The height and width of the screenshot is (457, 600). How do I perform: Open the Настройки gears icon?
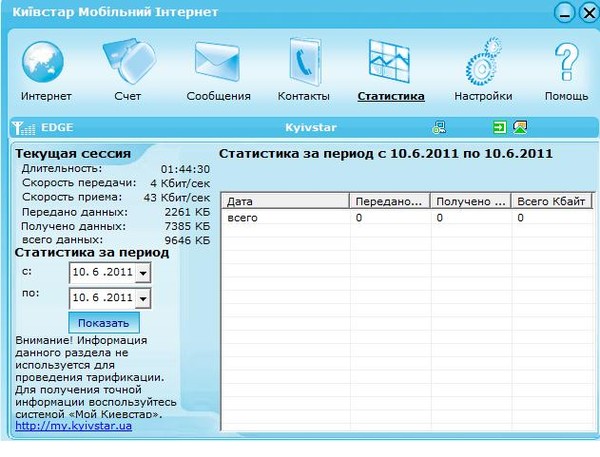(x=483, y=62)
